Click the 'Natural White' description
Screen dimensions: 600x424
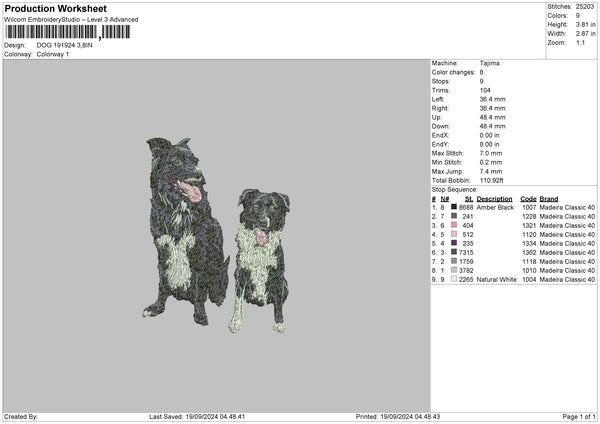click(x=497, y=280)
